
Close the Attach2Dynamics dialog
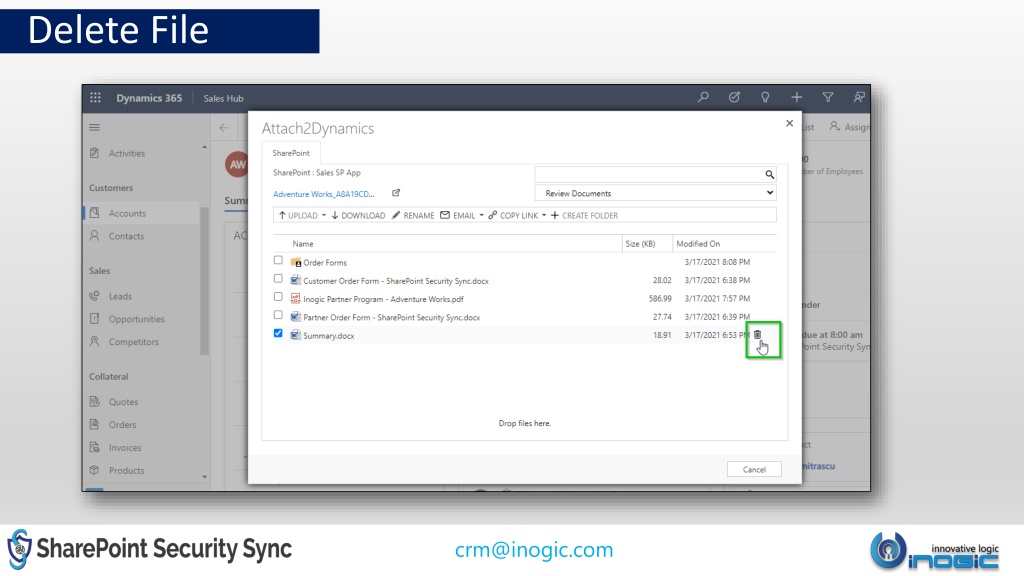[x=789, y=123]
